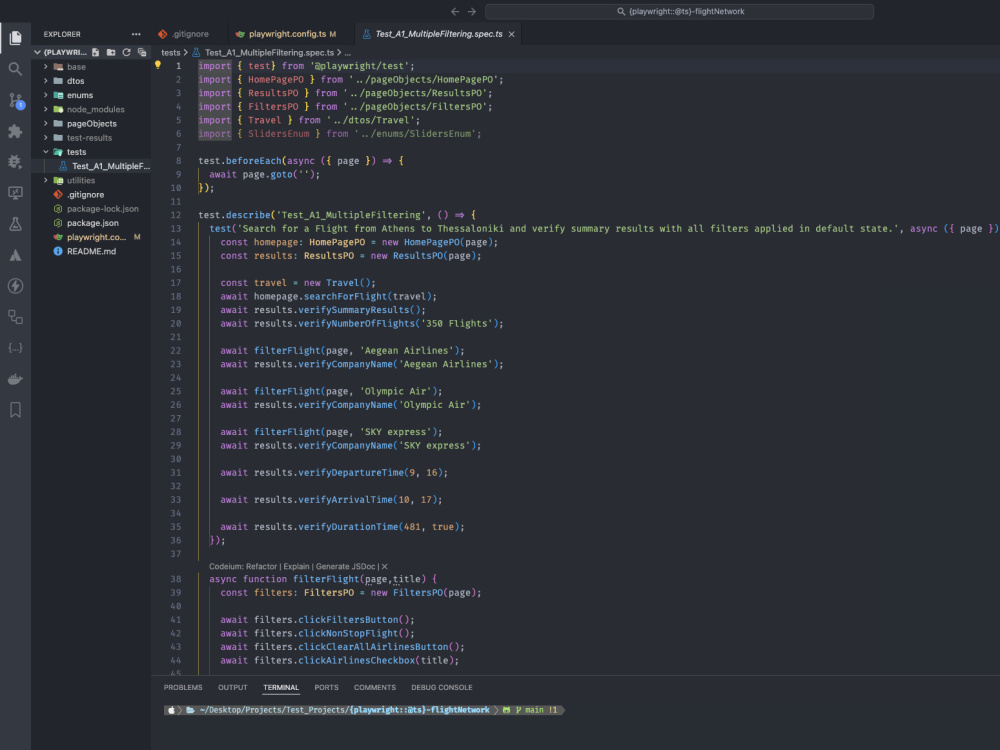Click the tests breadcrumb segment
This screenshot has height=750, width=1000.
(x=171, y=53)
